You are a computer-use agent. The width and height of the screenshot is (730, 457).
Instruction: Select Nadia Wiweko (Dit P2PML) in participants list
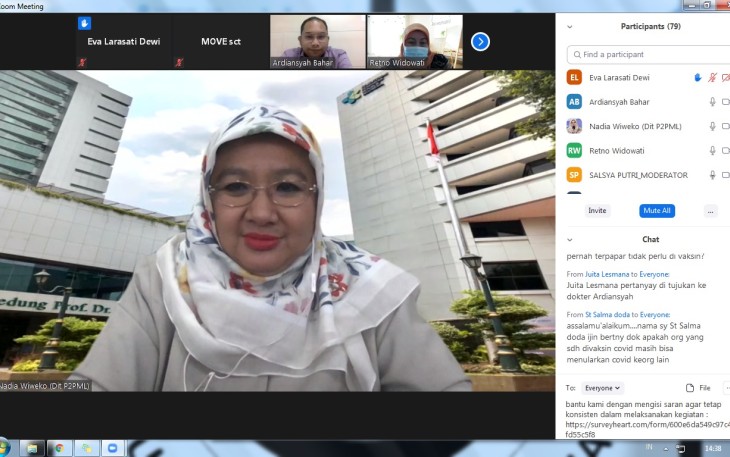tap(635, 126)
